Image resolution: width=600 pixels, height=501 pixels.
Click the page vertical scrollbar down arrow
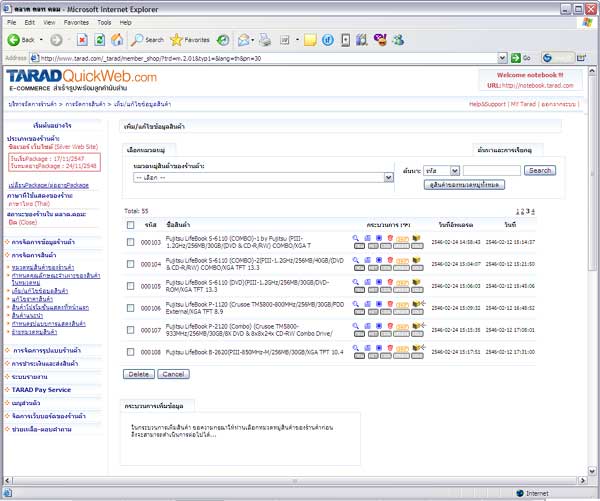pos(592,471)
